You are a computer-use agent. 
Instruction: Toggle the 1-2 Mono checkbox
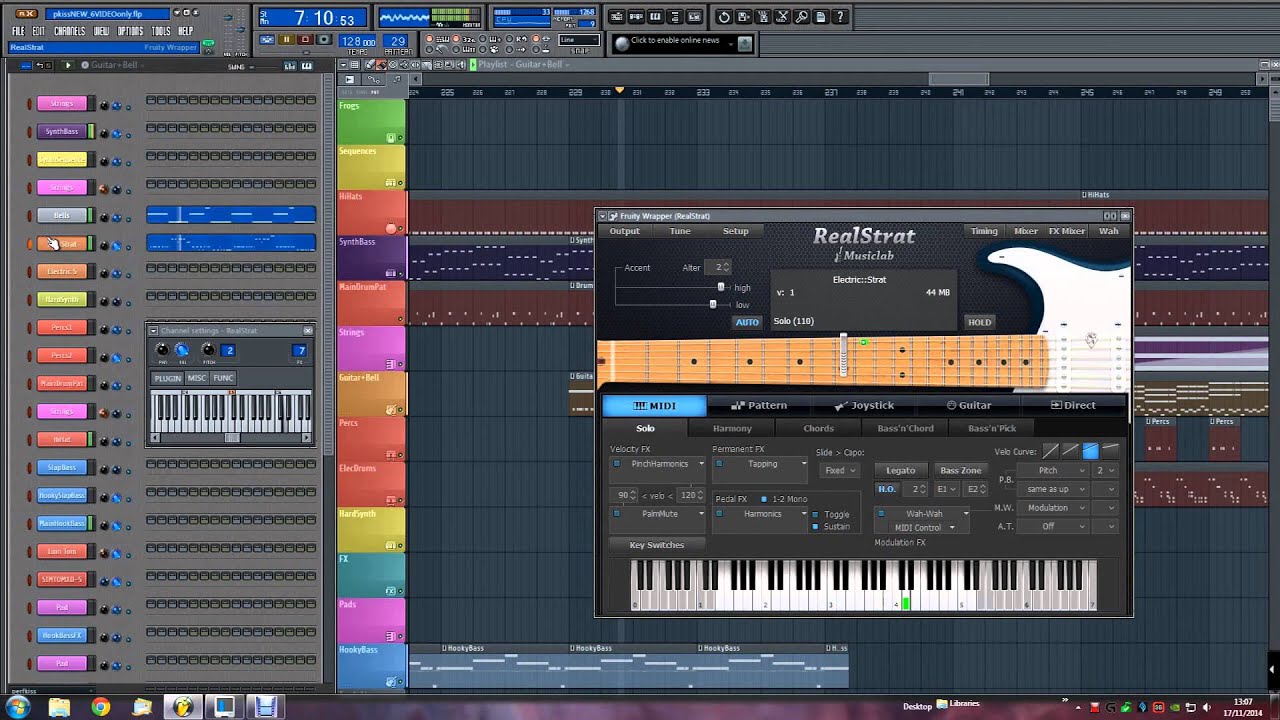pyautogui.click(x=764, y=499)
